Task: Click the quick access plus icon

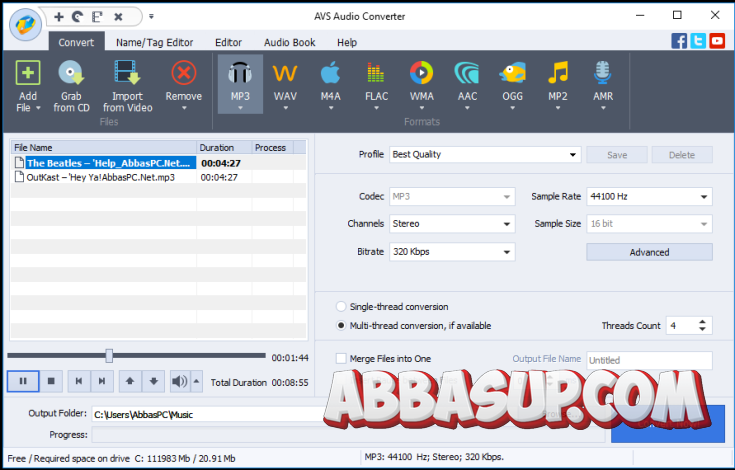Action: coord(59,17)
